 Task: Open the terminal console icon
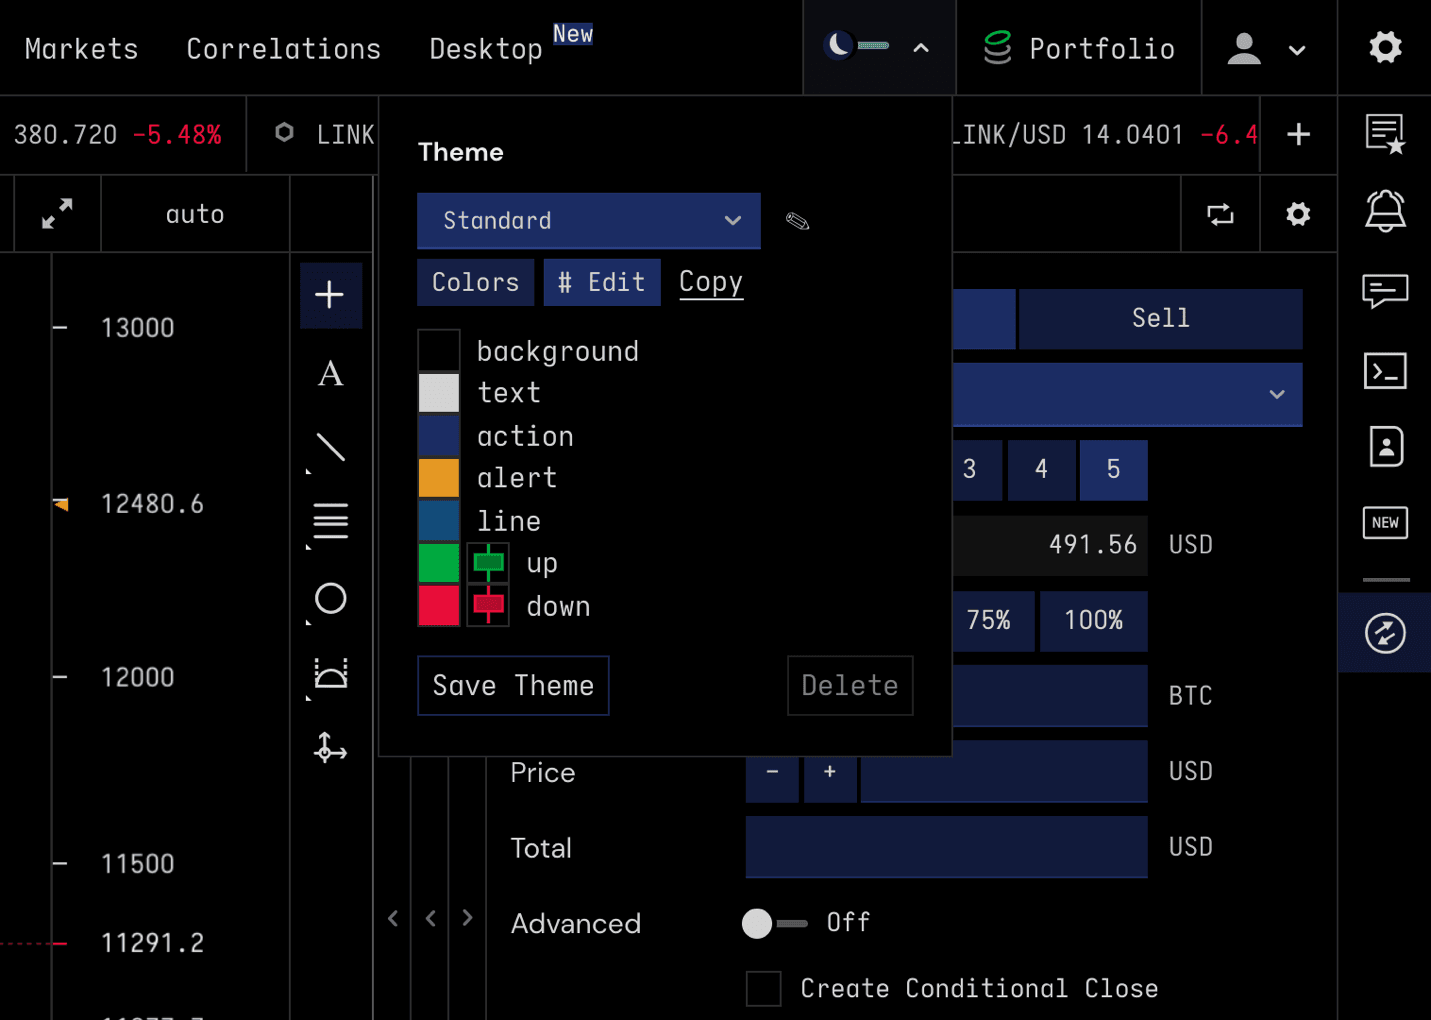[1385, 371]
